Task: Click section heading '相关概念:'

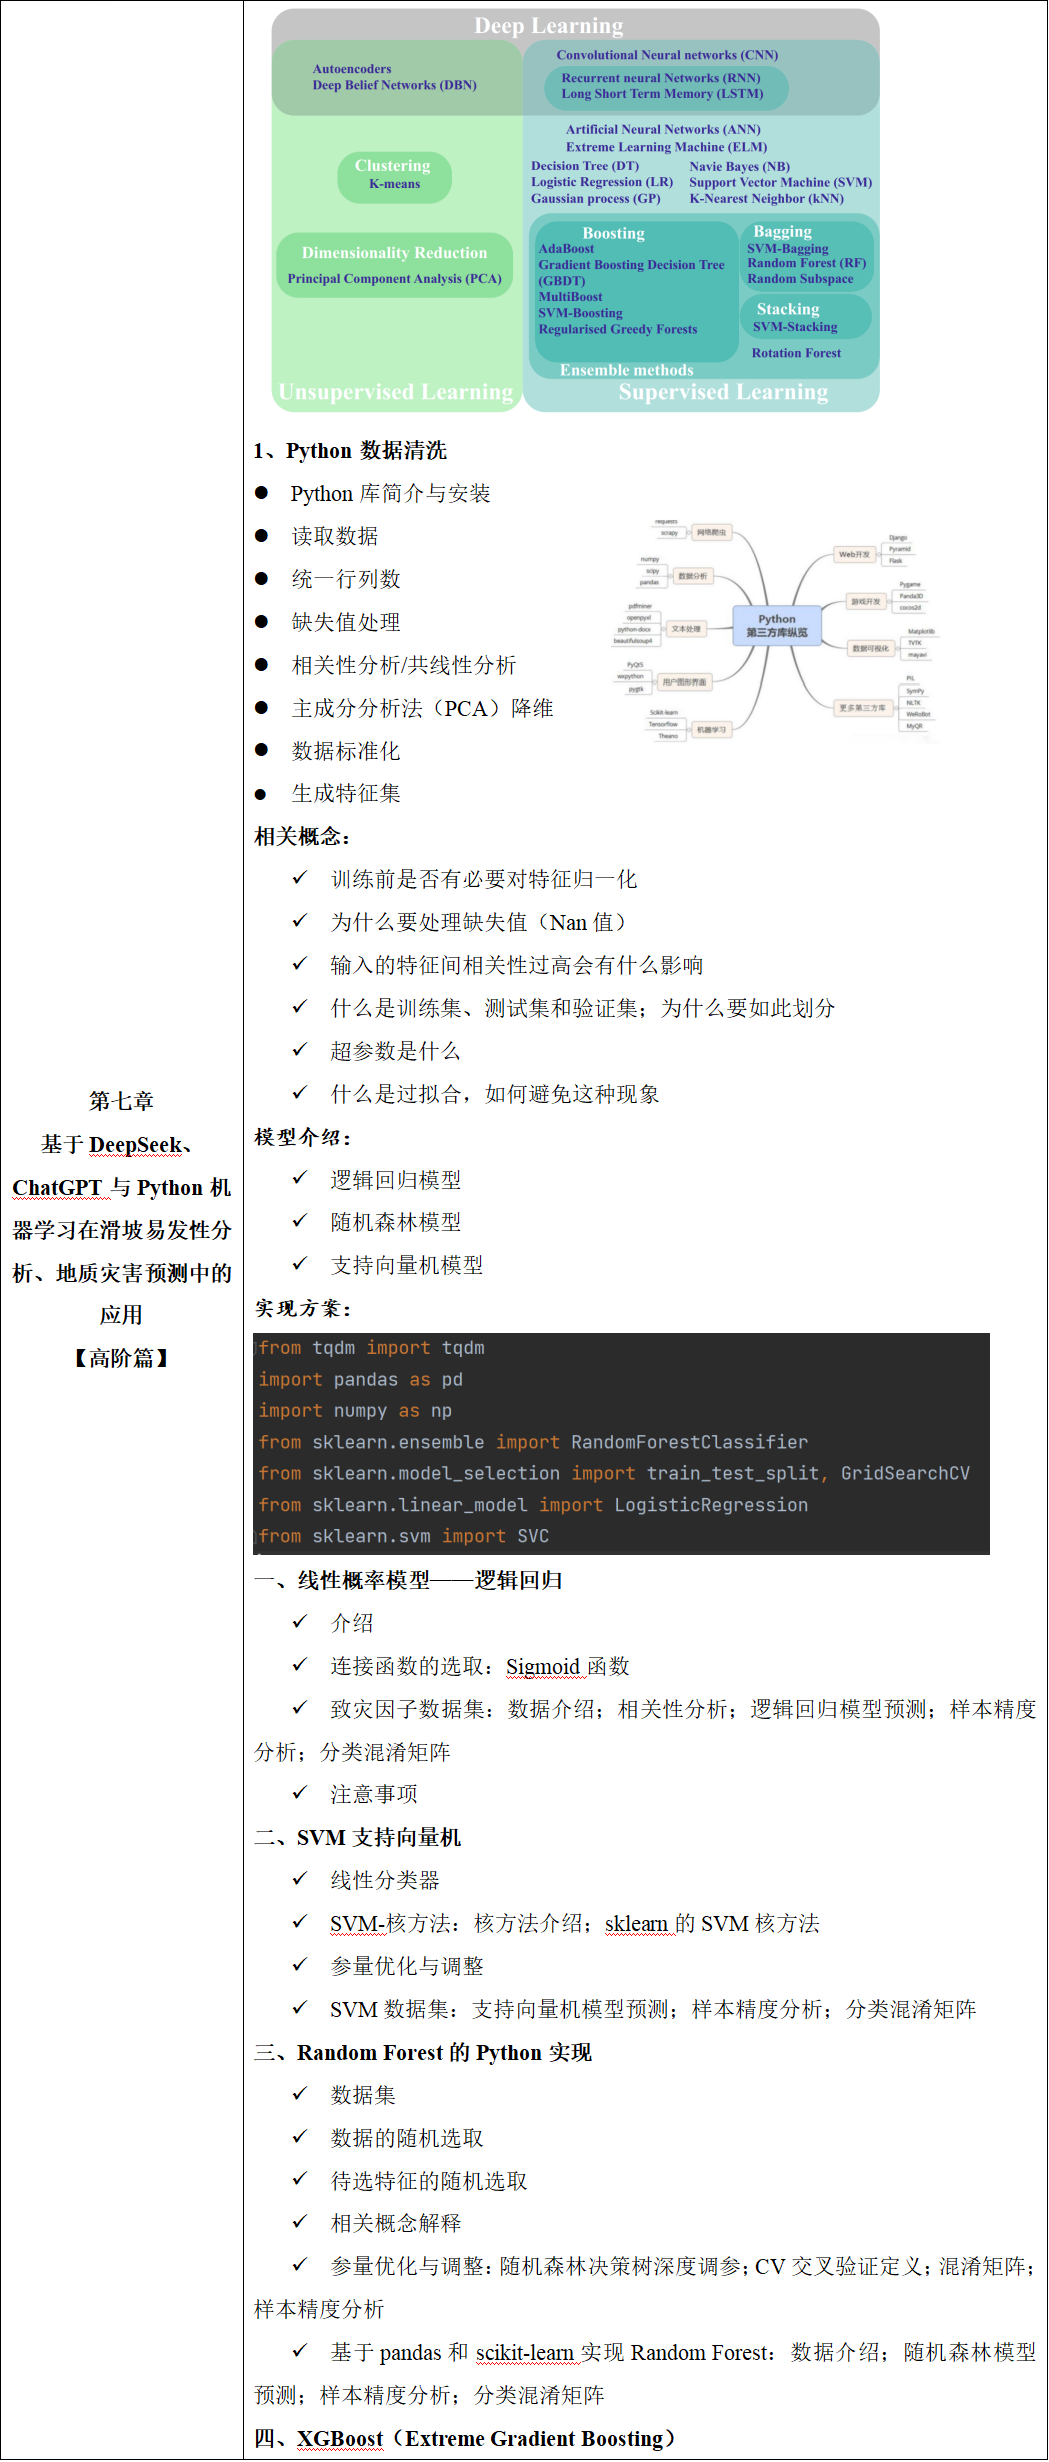Action: [302, 836]
